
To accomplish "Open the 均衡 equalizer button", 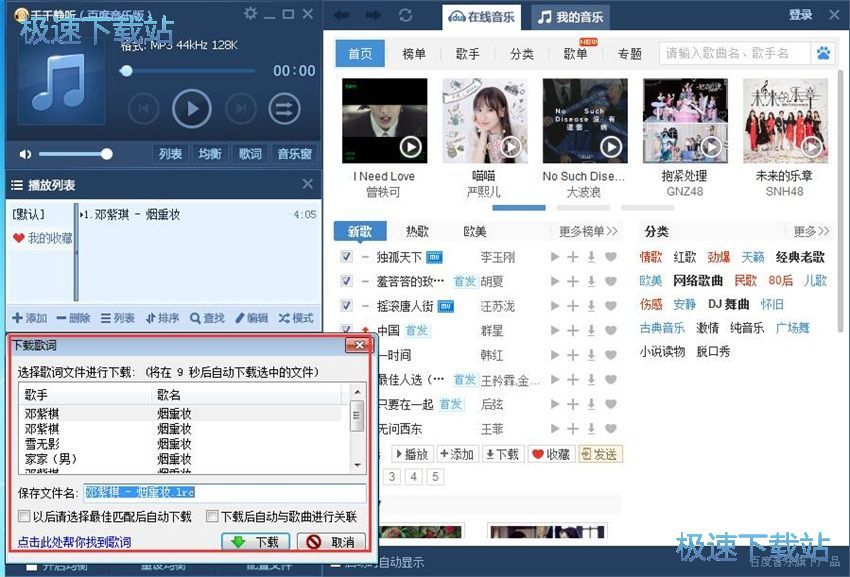I will pos(210,154).
